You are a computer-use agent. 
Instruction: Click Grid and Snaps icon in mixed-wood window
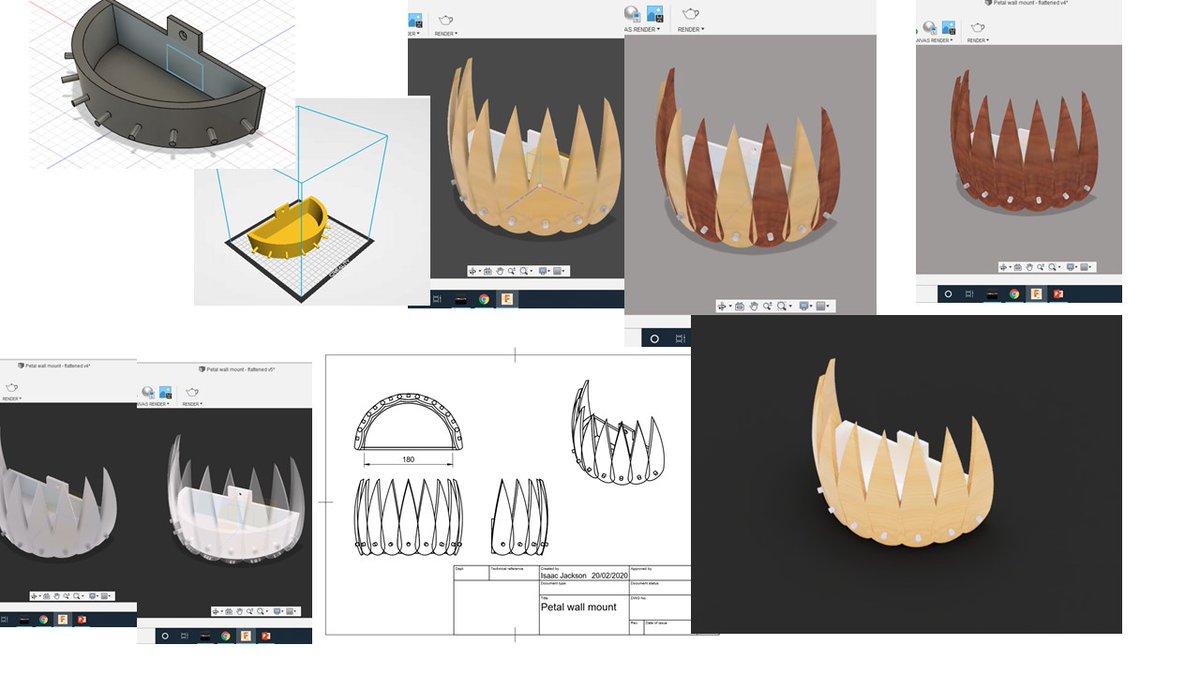821,306
